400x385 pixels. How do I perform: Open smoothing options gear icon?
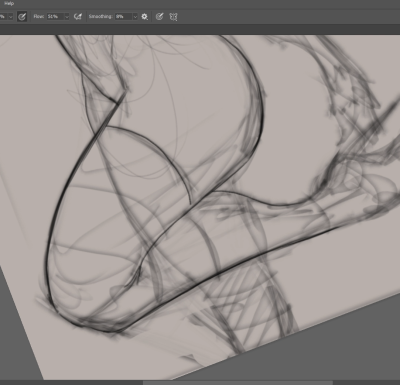145,17
